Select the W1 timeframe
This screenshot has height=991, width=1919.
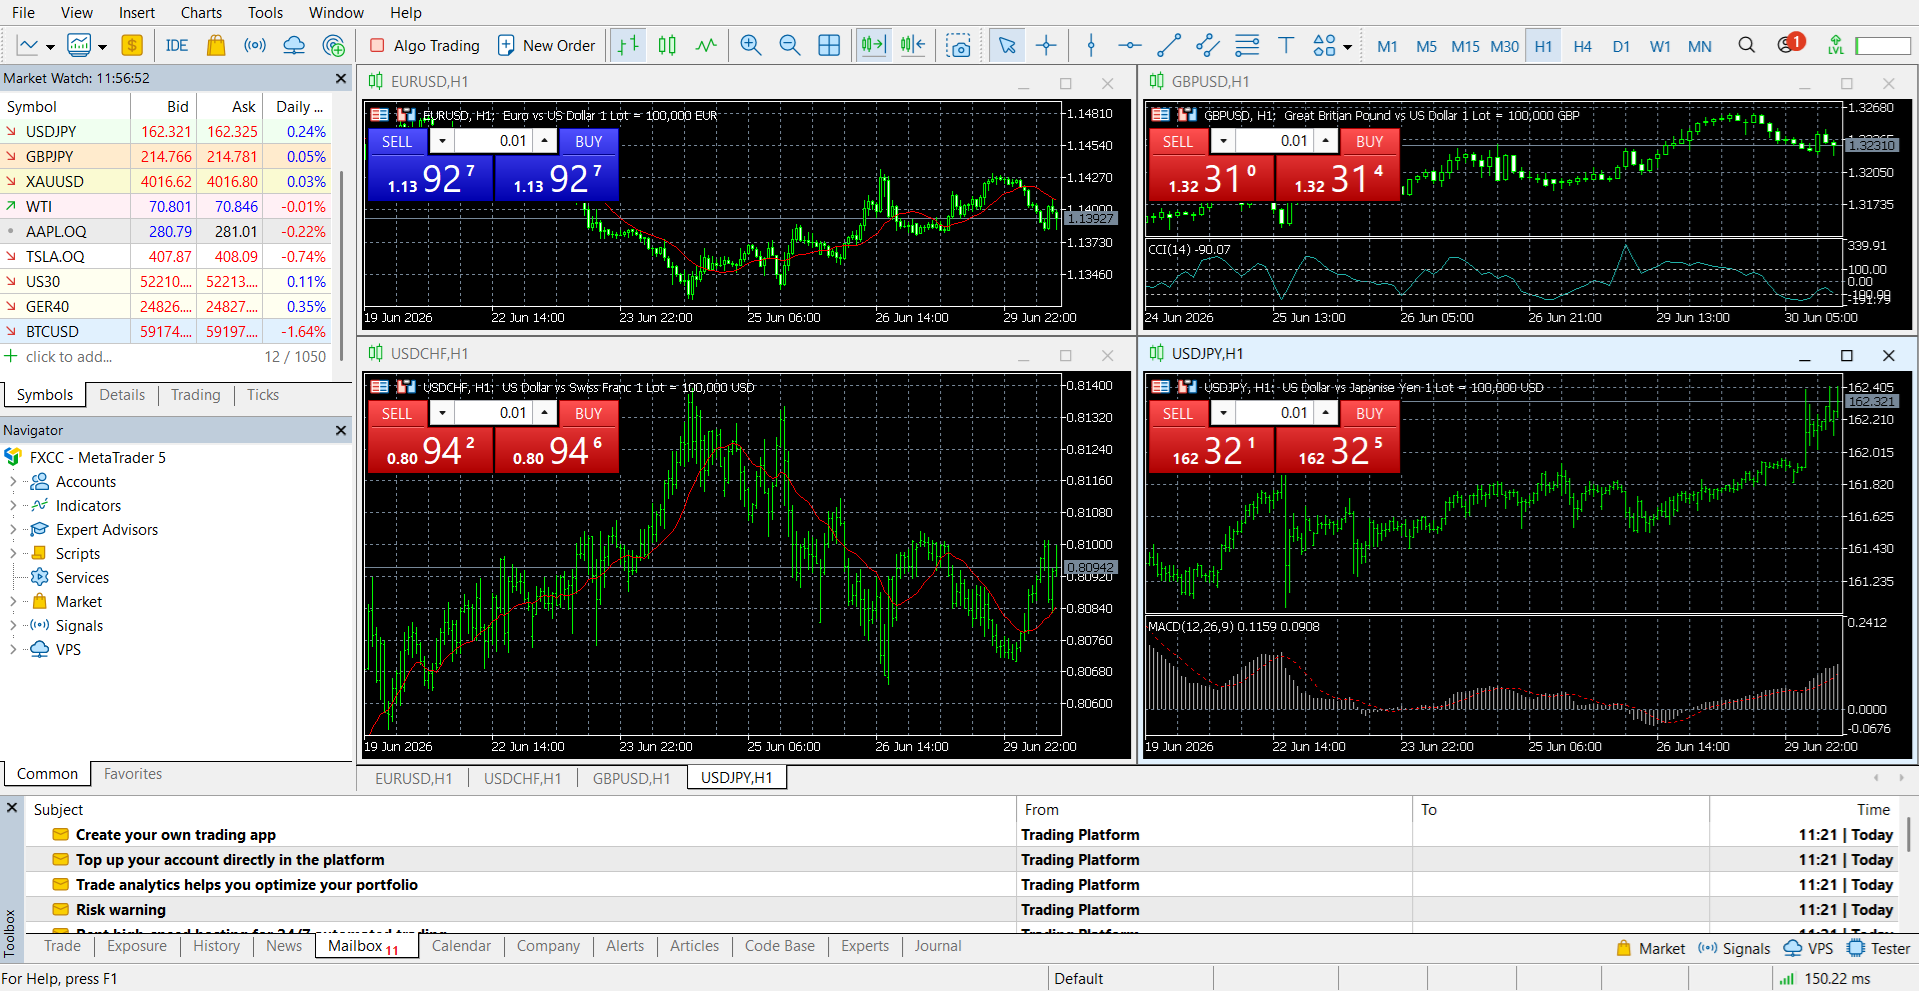point(1660,46)
